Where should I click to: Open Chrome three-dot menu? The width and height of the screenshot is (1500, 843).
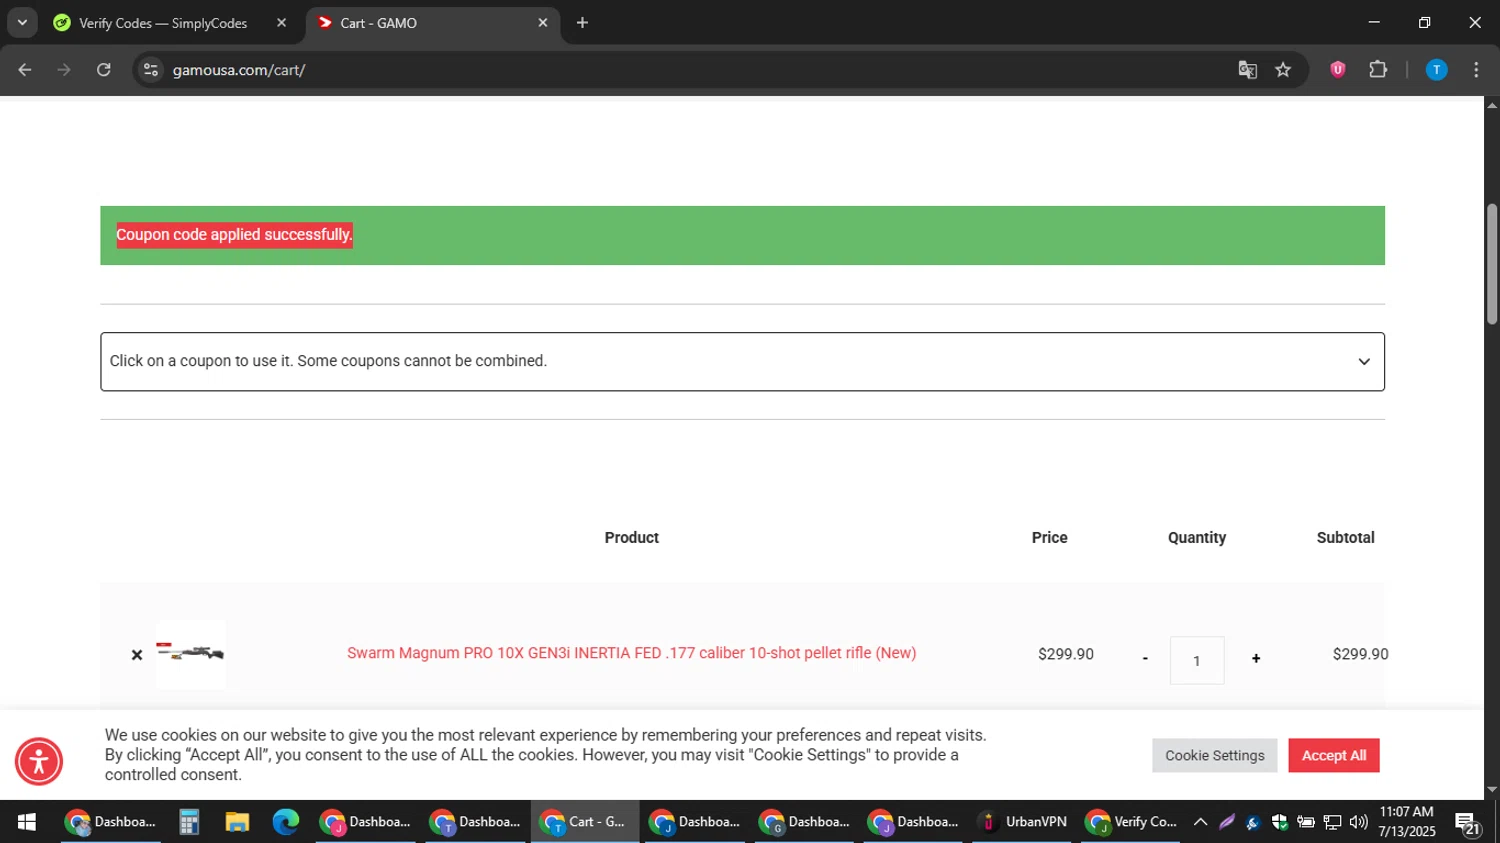1476,70
